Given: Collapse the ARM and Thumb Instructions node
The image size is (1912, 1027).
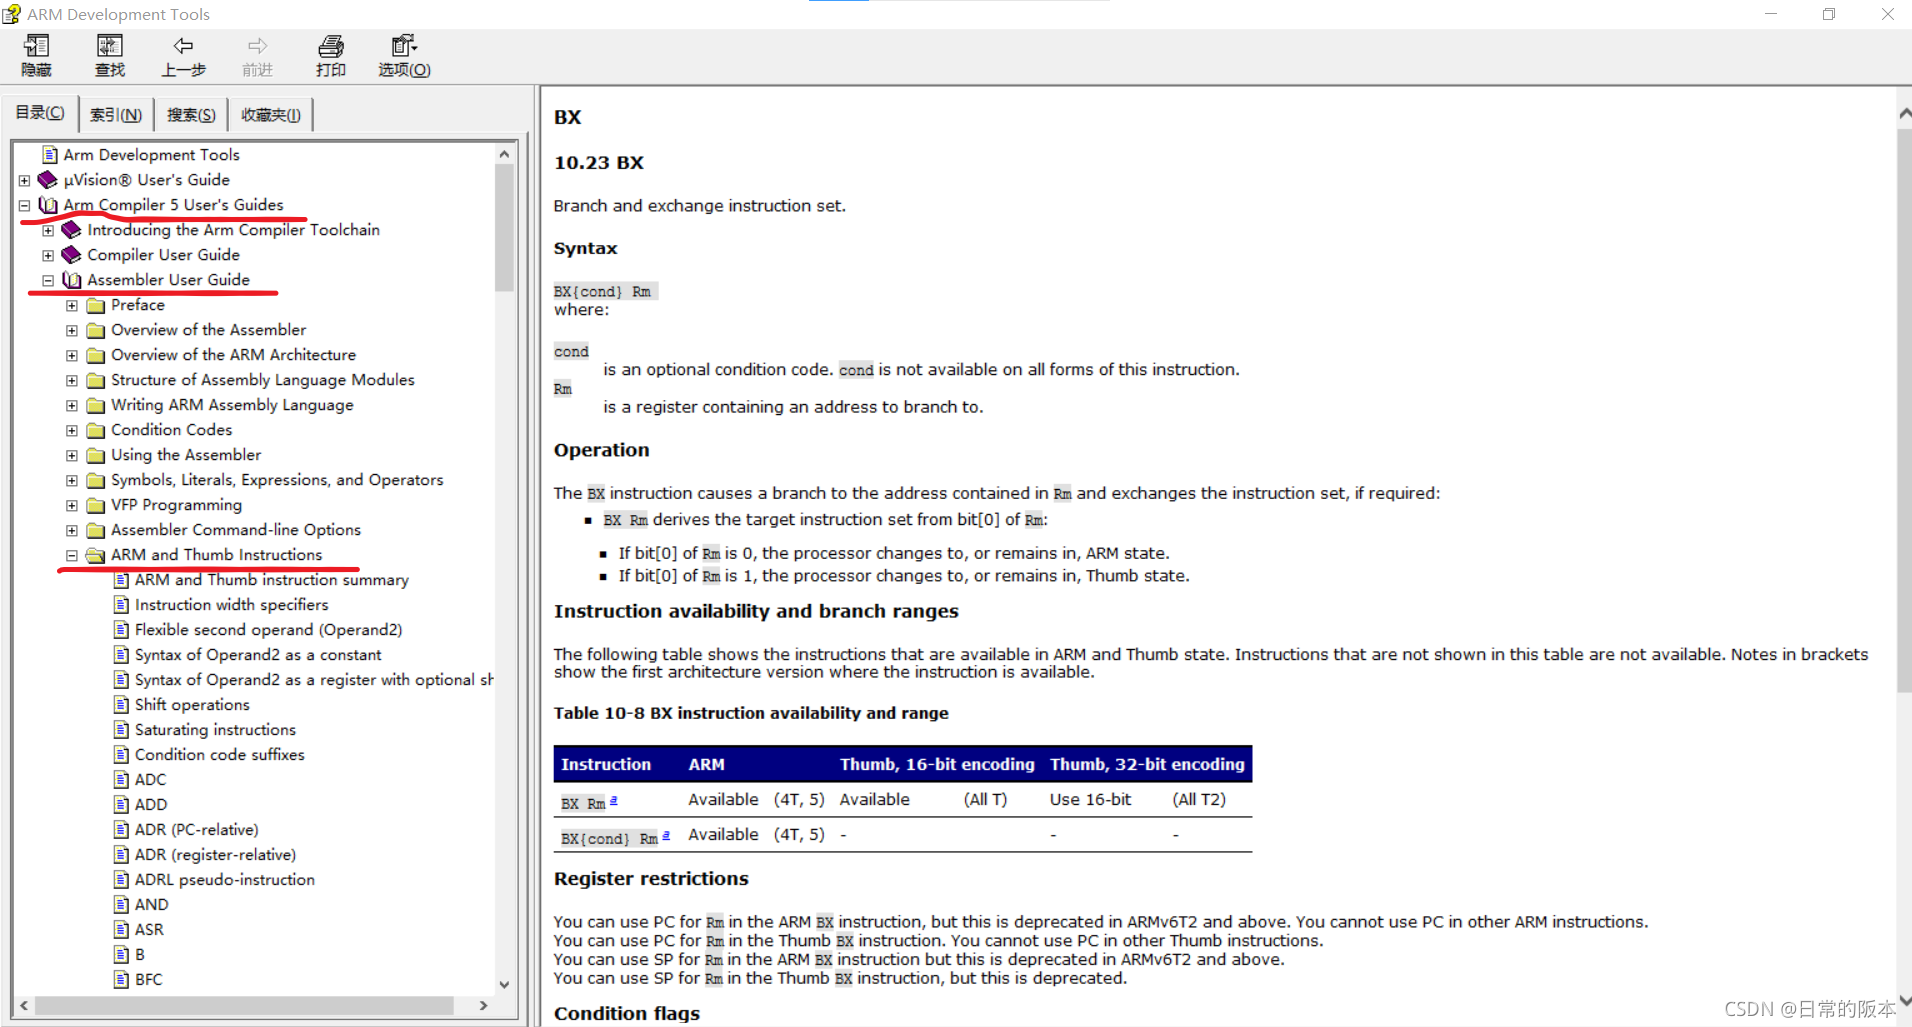Looking at the screenshot, I should point(72,556).
